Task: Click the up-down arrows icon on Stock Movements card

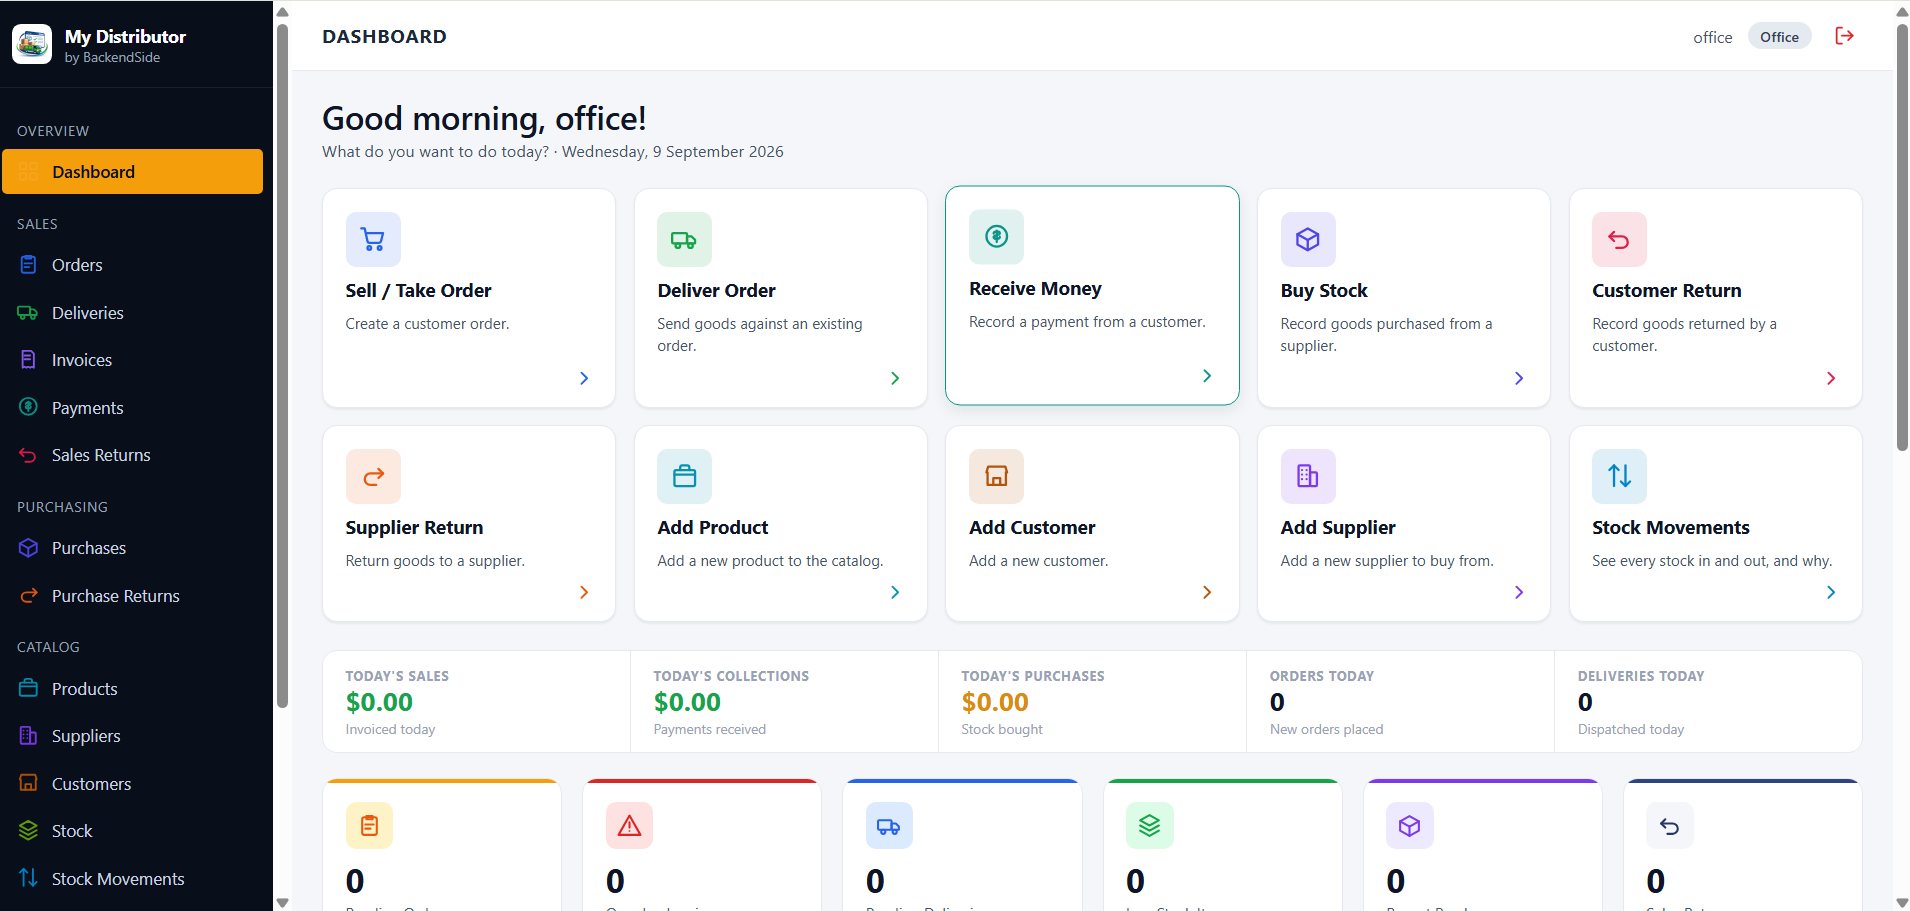Action: [x=1619, y=476]
